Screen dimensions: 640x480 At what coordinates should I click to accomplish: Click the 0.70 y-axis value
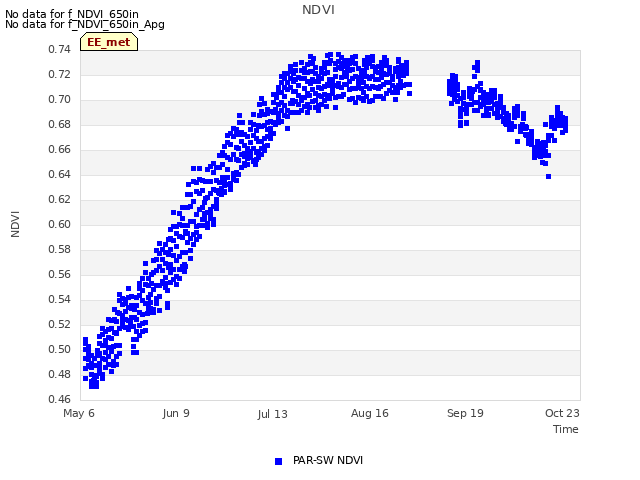click(60, 99)
